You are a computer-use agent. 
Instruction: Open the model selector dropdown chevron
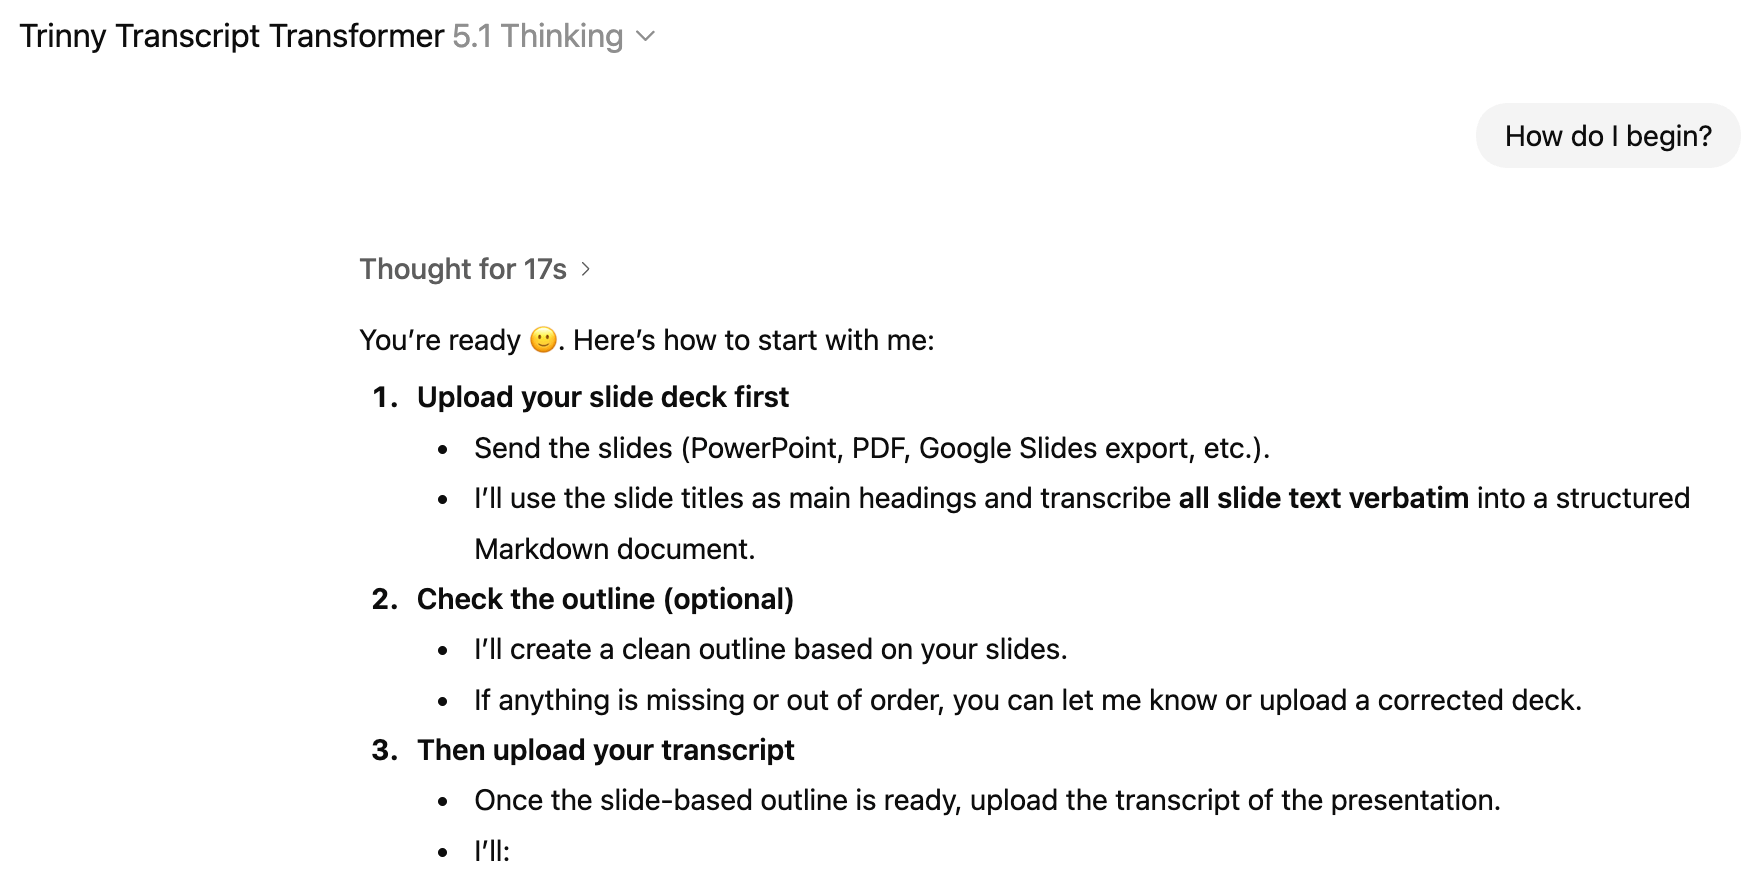[x=646, y=37]
